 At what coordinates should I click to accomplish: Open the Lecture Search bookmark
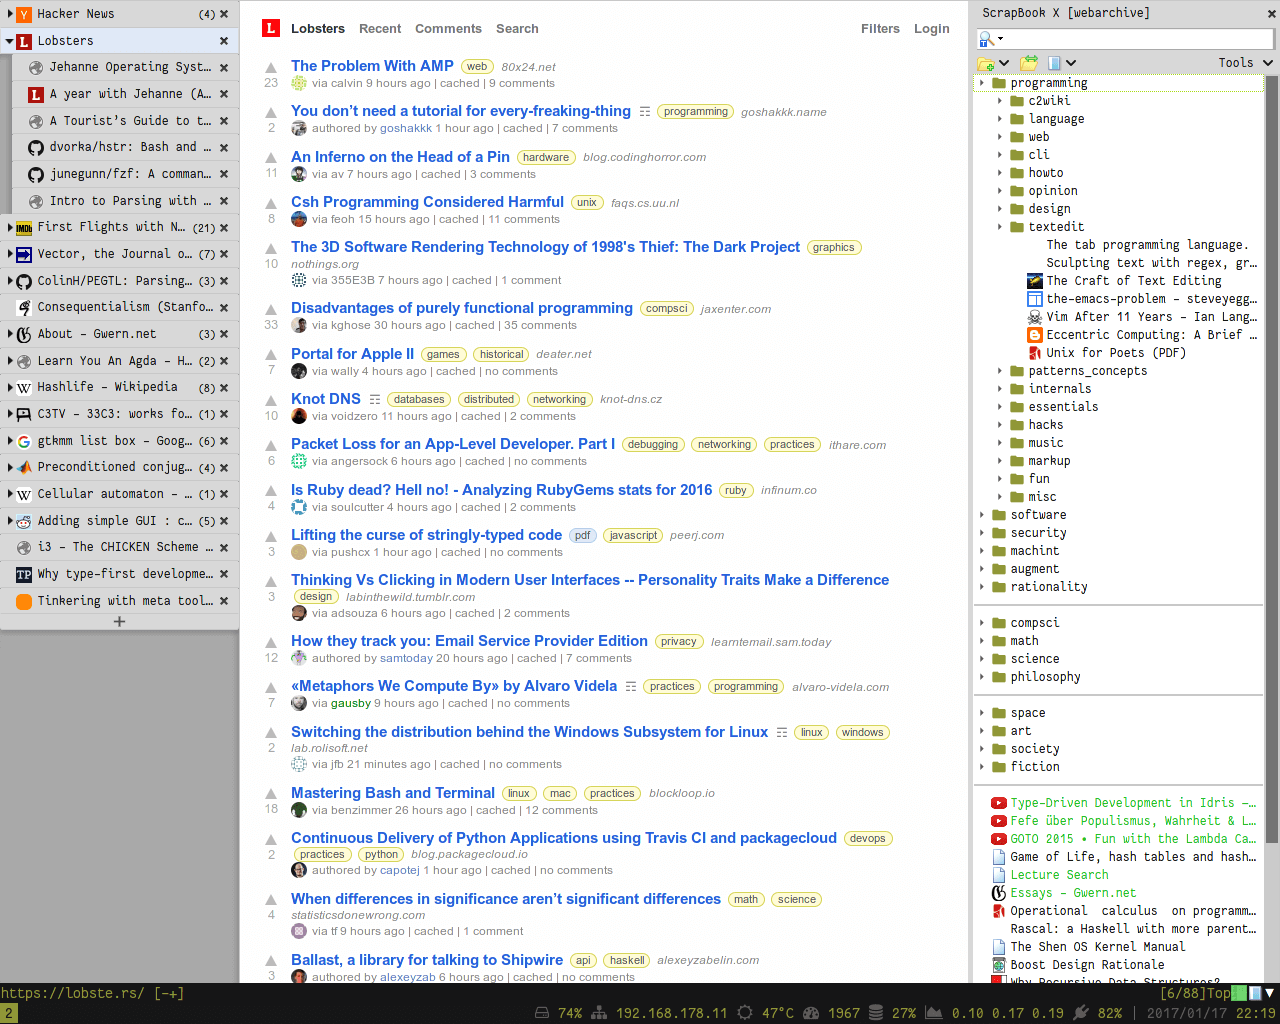[1059, 875]
